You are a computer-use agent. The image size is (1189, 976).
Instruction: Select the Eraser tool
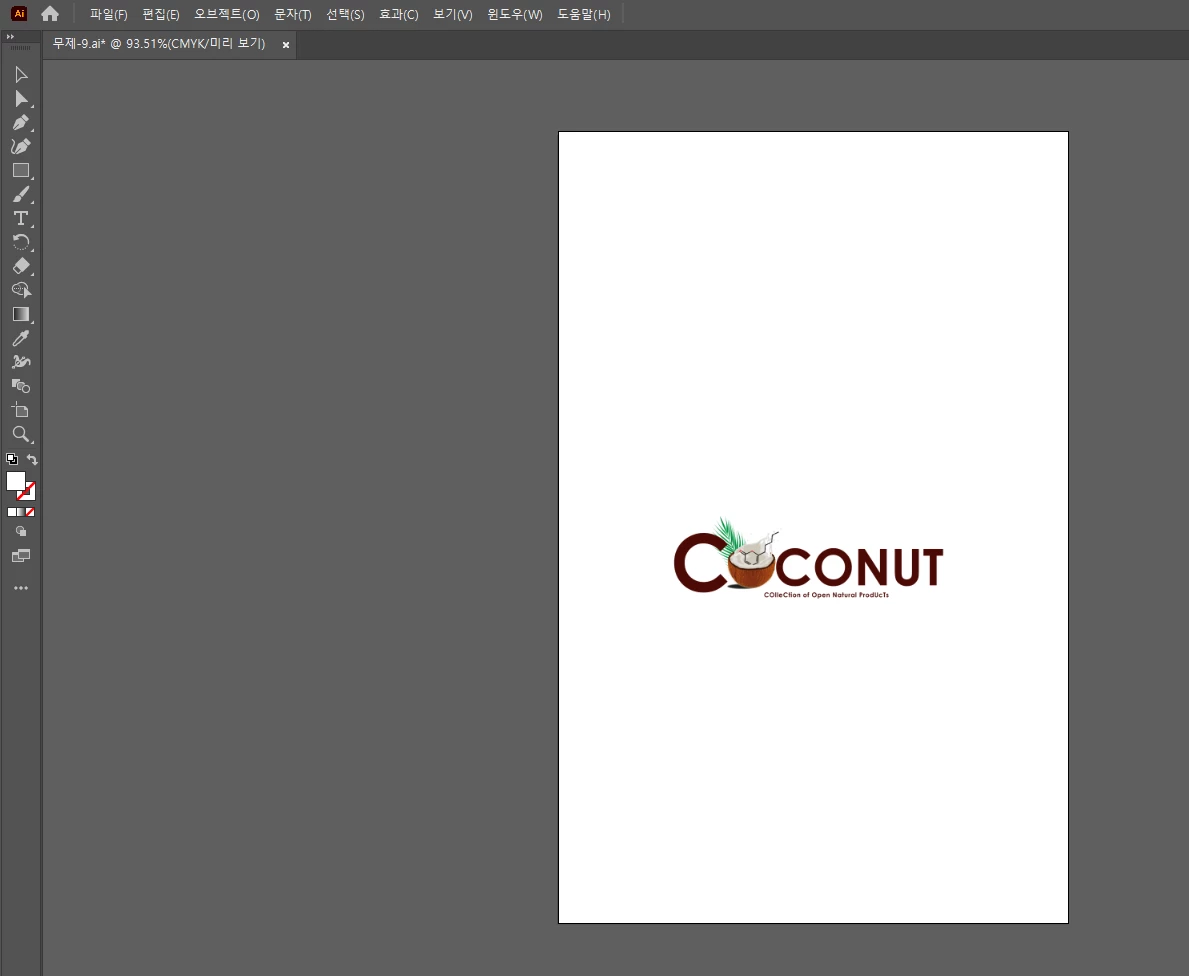pos(21,266)
